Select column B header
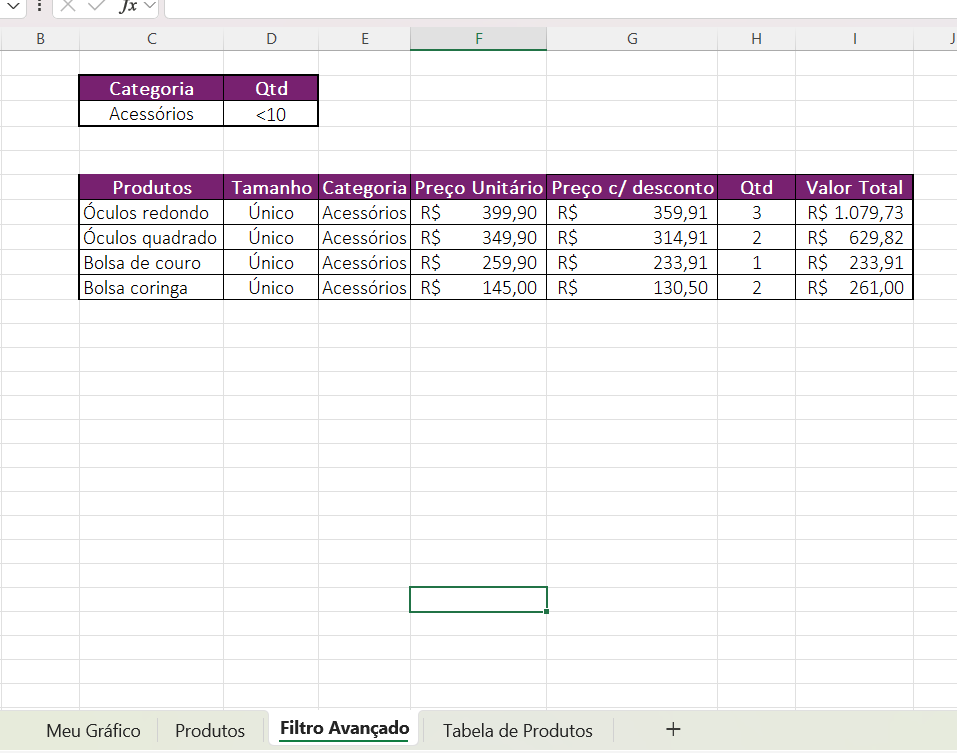957x753 pixels. point(40,39)
